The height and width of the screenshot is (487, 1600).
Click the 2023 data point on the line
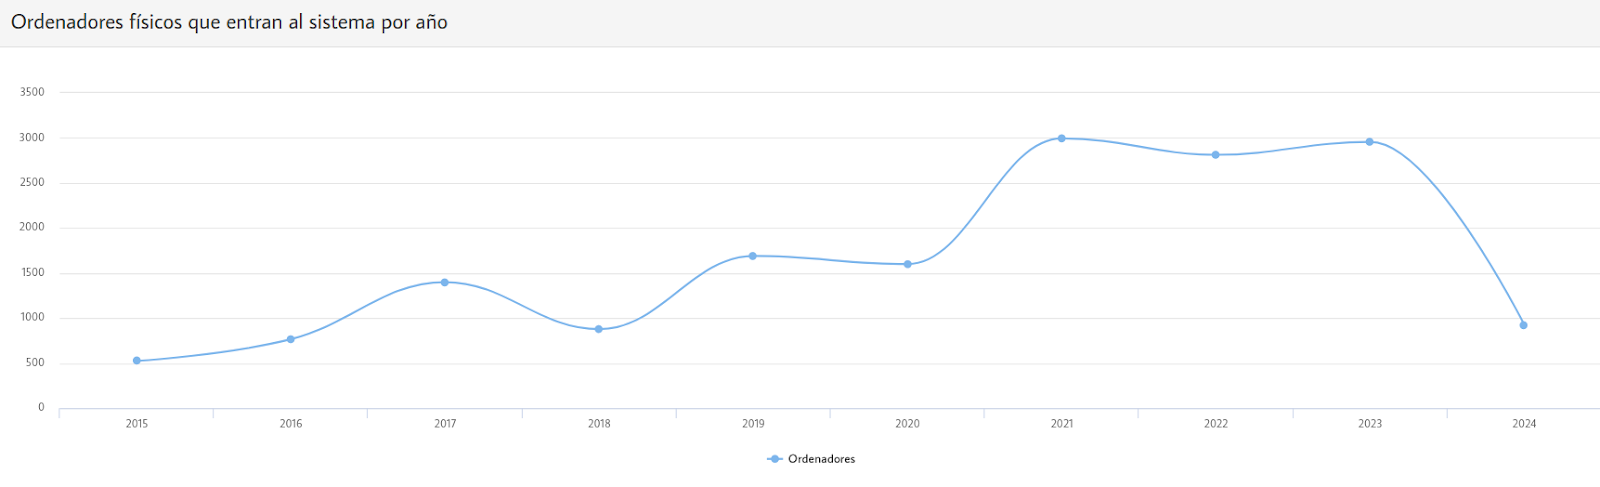click(x=1370, y=142)
